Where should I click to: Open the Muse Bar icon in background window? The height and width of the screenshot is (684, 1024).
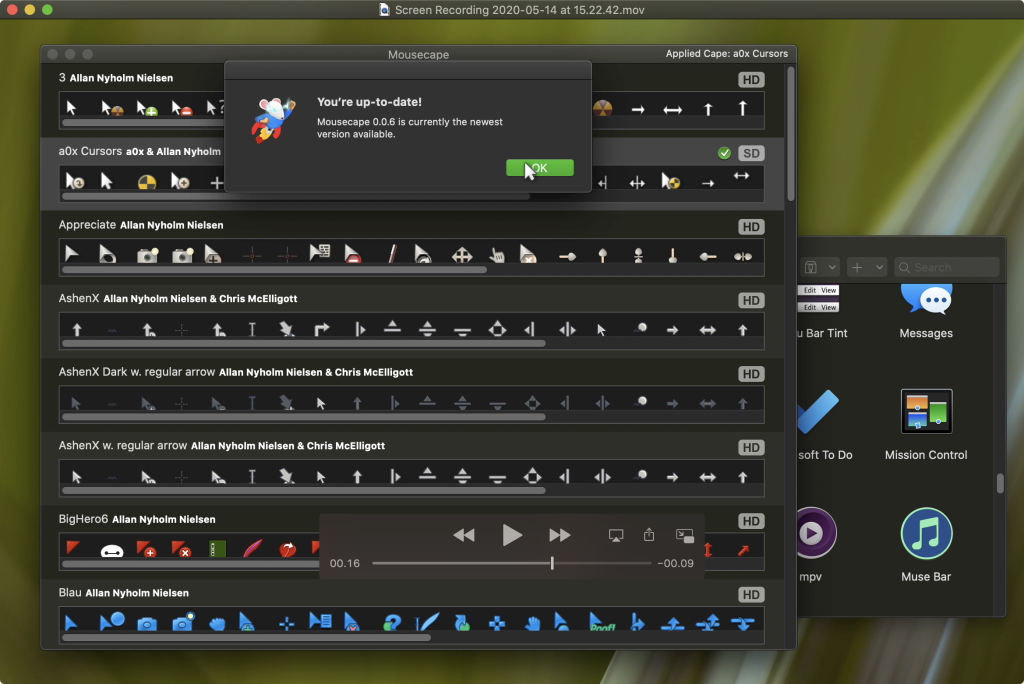click(x=926, y=533)
